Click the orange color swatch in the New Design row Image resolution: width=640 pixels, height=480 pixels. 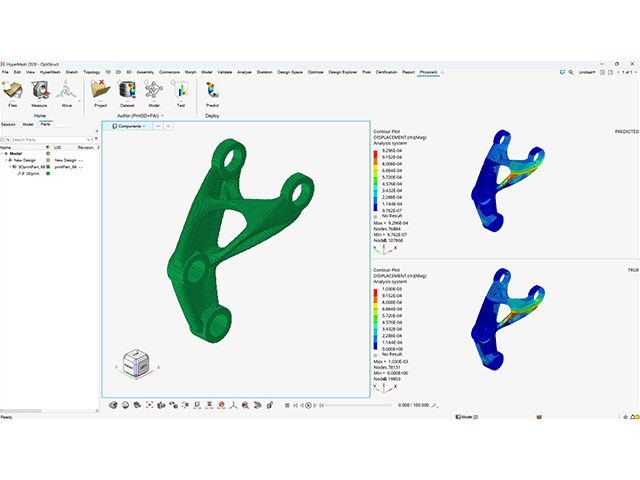(x=48, y=160)
